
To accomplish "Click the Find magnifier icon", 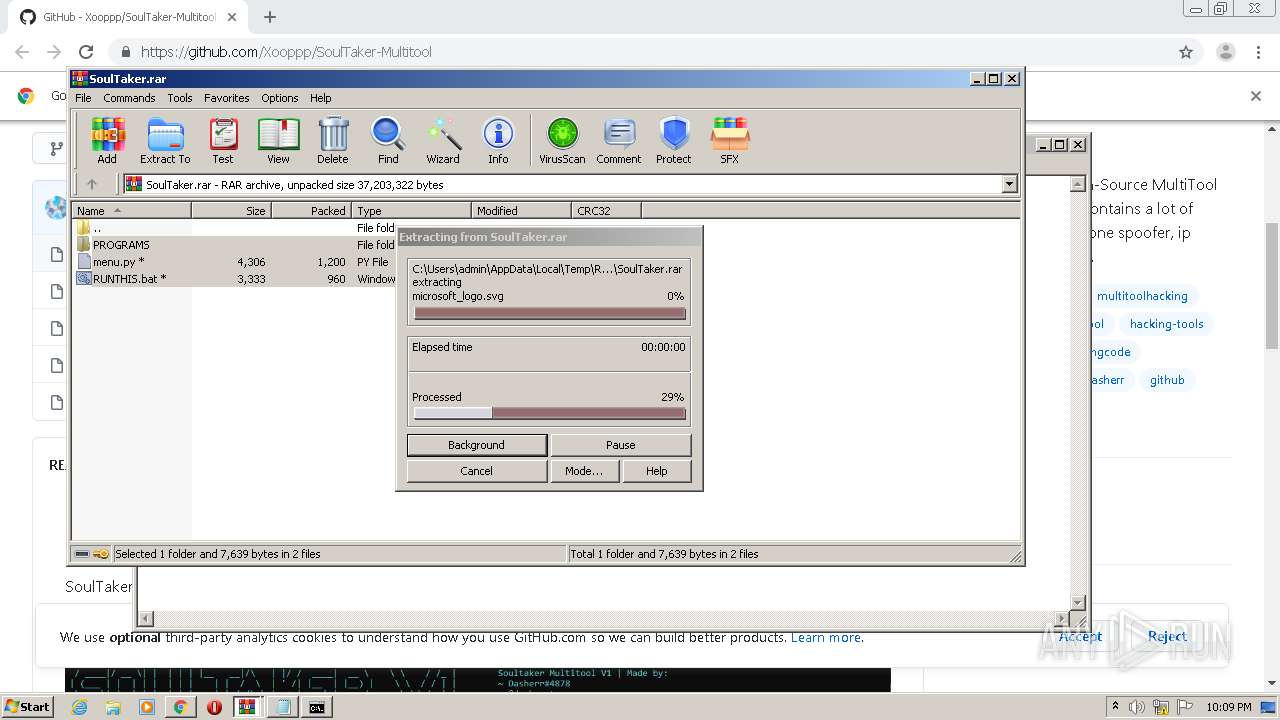I will (x=388, y=140).
